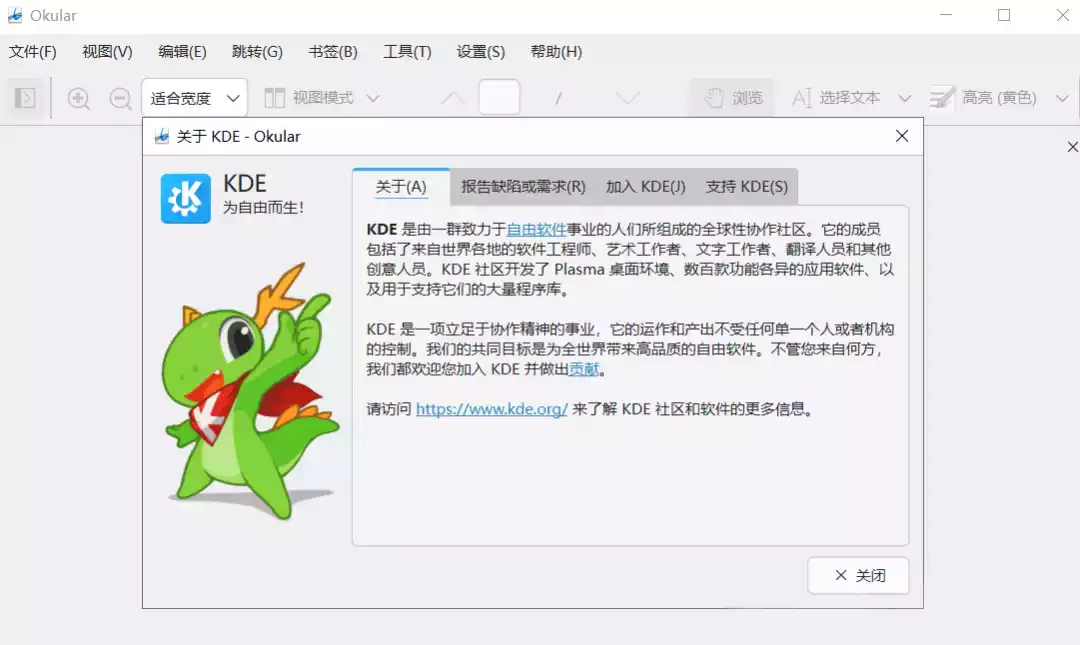Open the 视图(V) menu
Screen dimensions: 1080x645
click(107, 52)
